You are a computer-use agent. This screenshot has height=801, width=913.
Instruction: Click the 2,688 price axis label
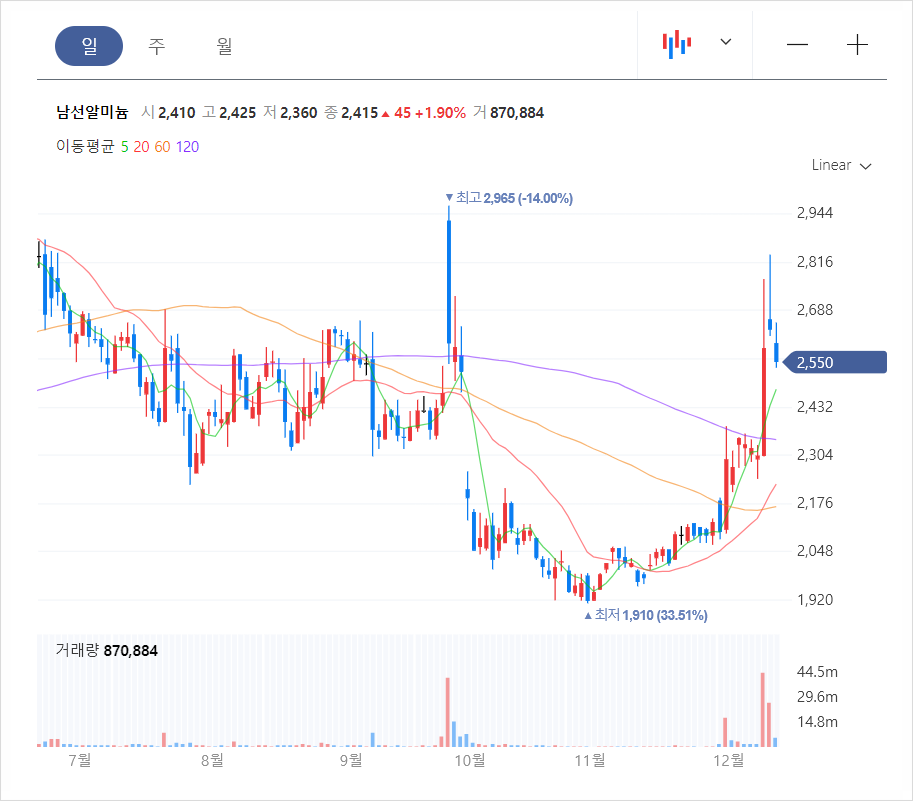815,310
